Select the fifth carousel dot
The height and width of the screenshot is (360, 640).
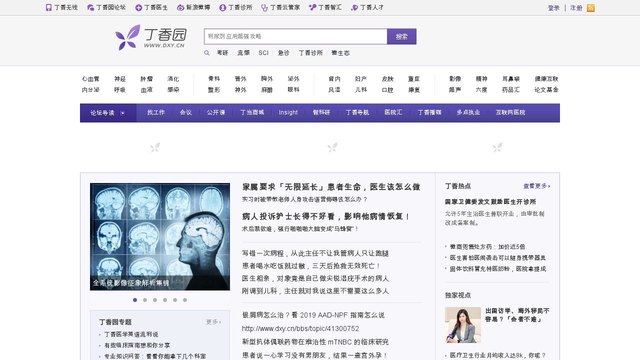(x=175, y=300)
